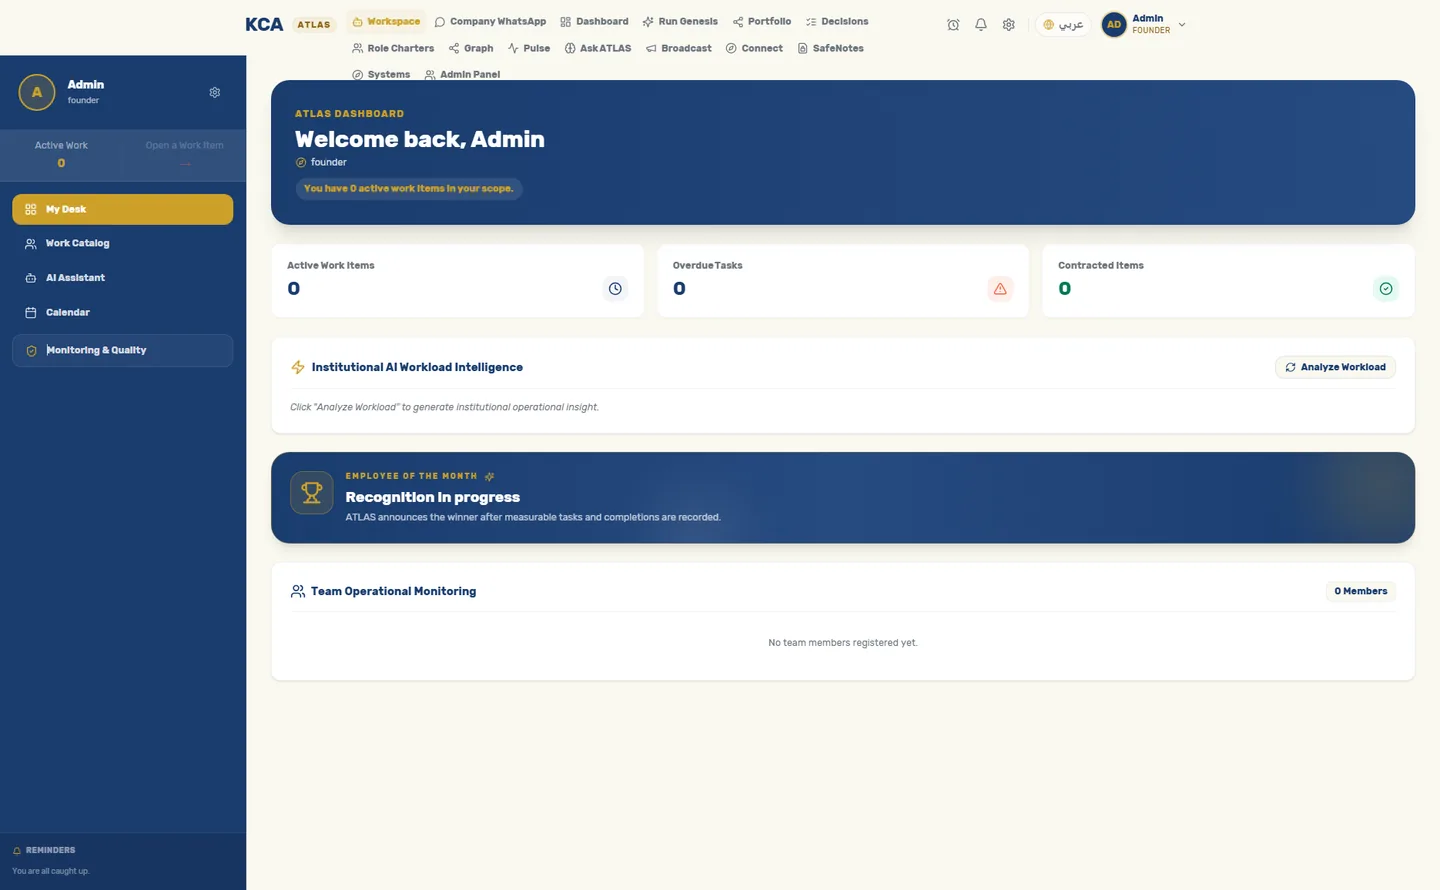Viewport: 1440px width, 890px height.
Task: Click the sidebar profile settings gear
Action: pos(215,92)
